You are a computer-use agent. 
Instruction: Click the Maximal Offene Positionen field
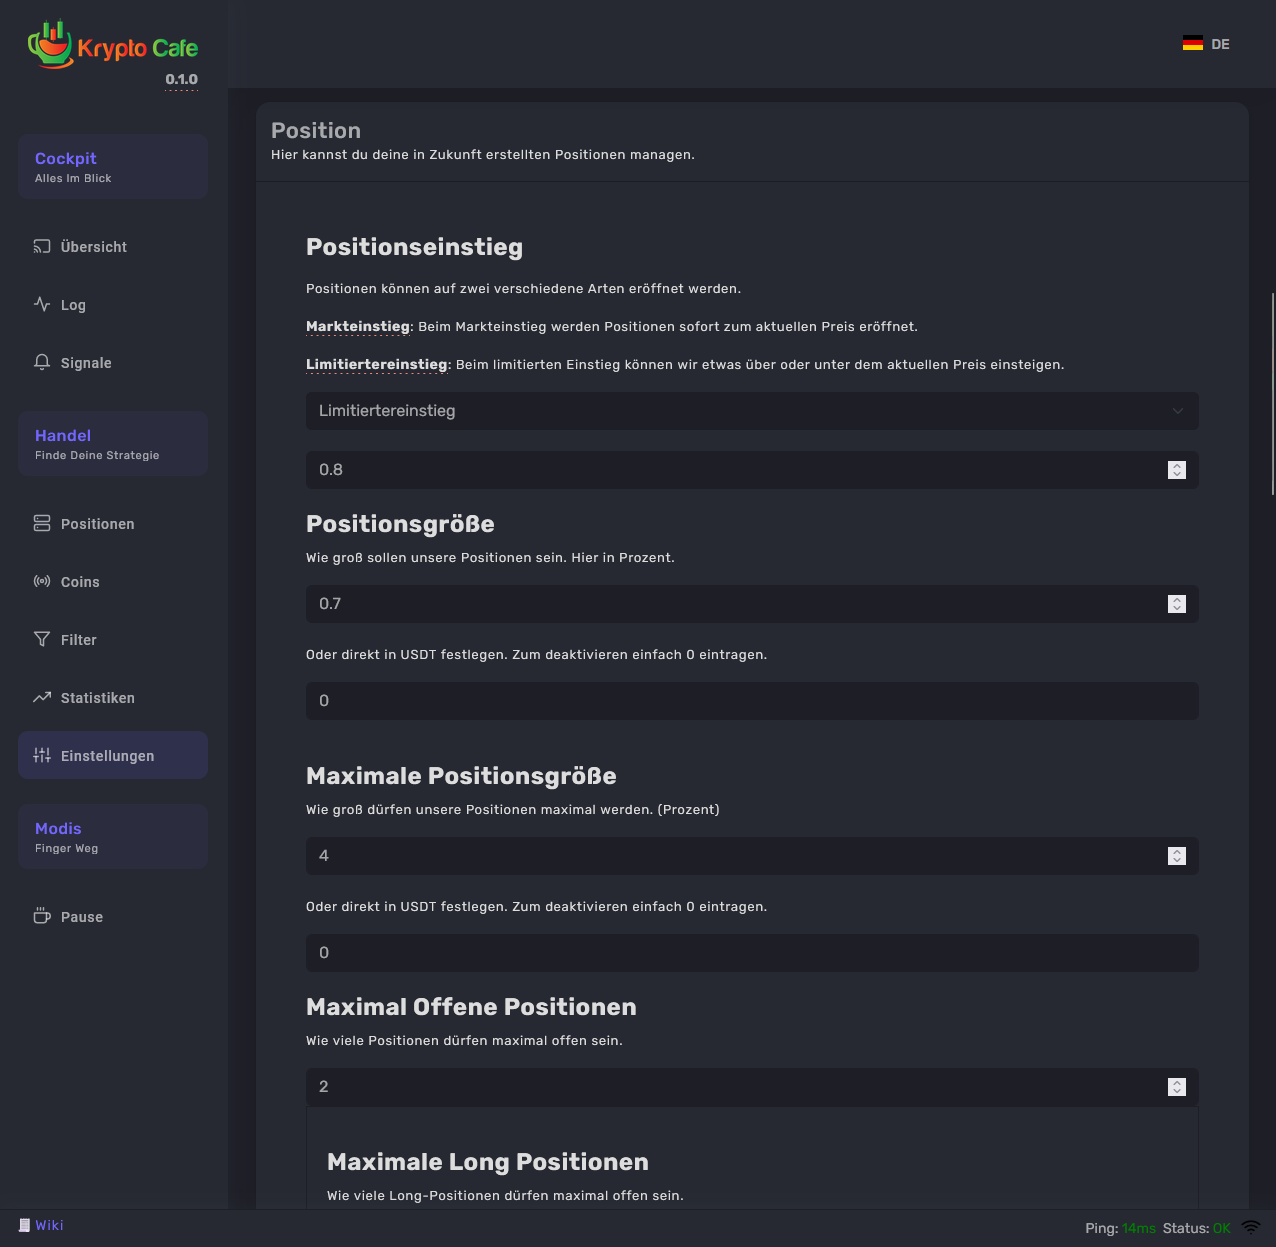tap(735, 1087)
